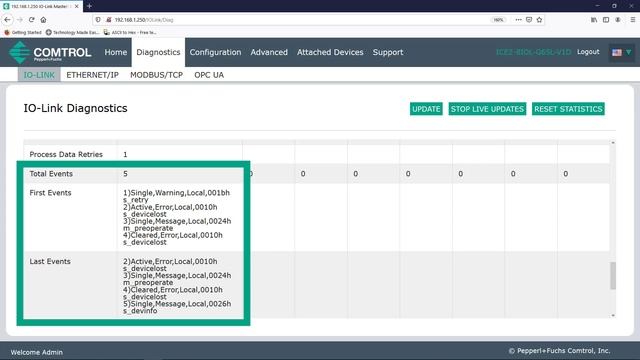
Task: Click the Pepperl+Fuchs Comtrol copyright text
Action: click(x=559, y=351)
